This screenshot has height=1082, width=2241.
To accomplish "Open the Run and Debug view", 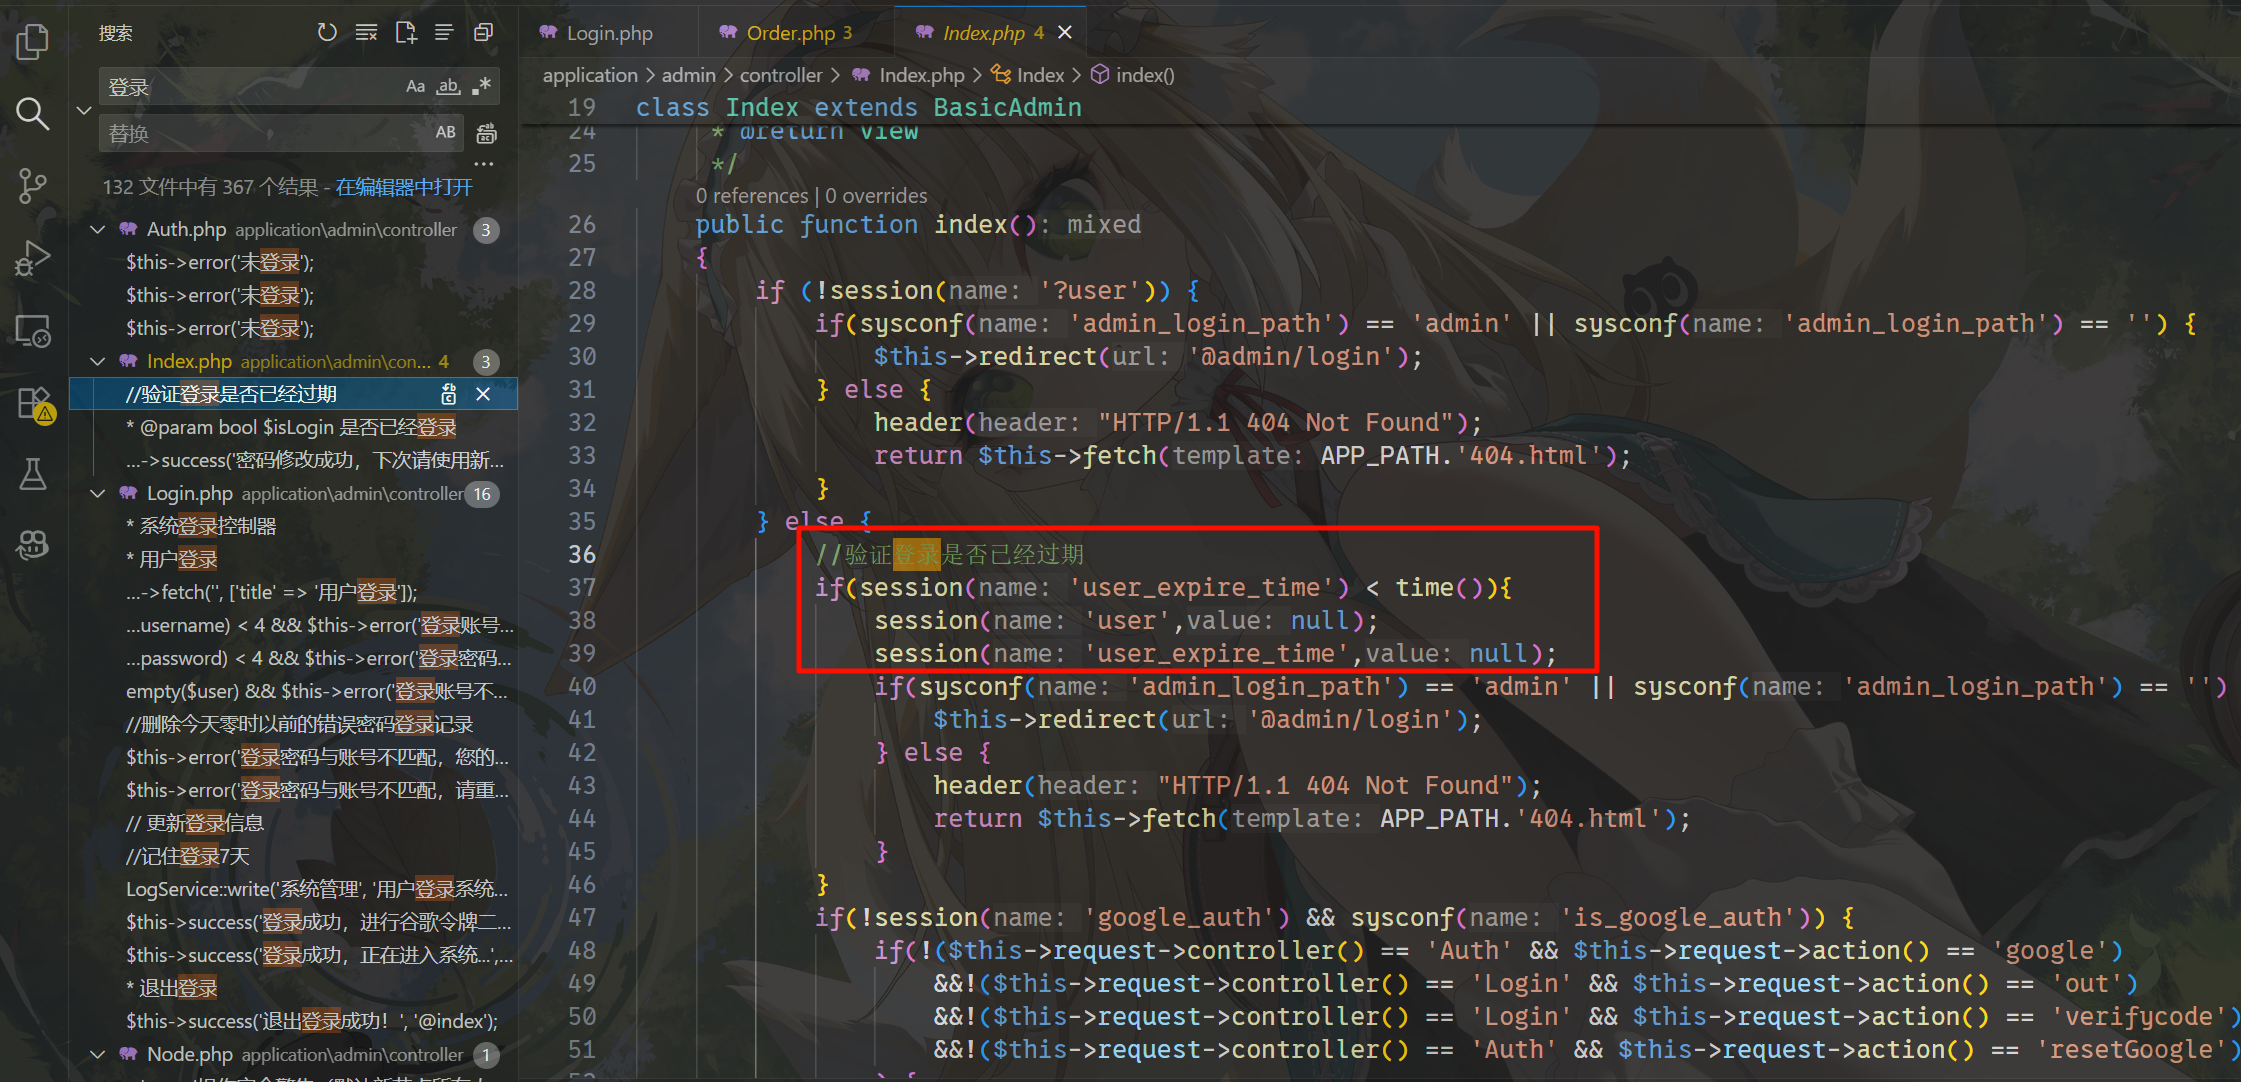I will [32, 258].
